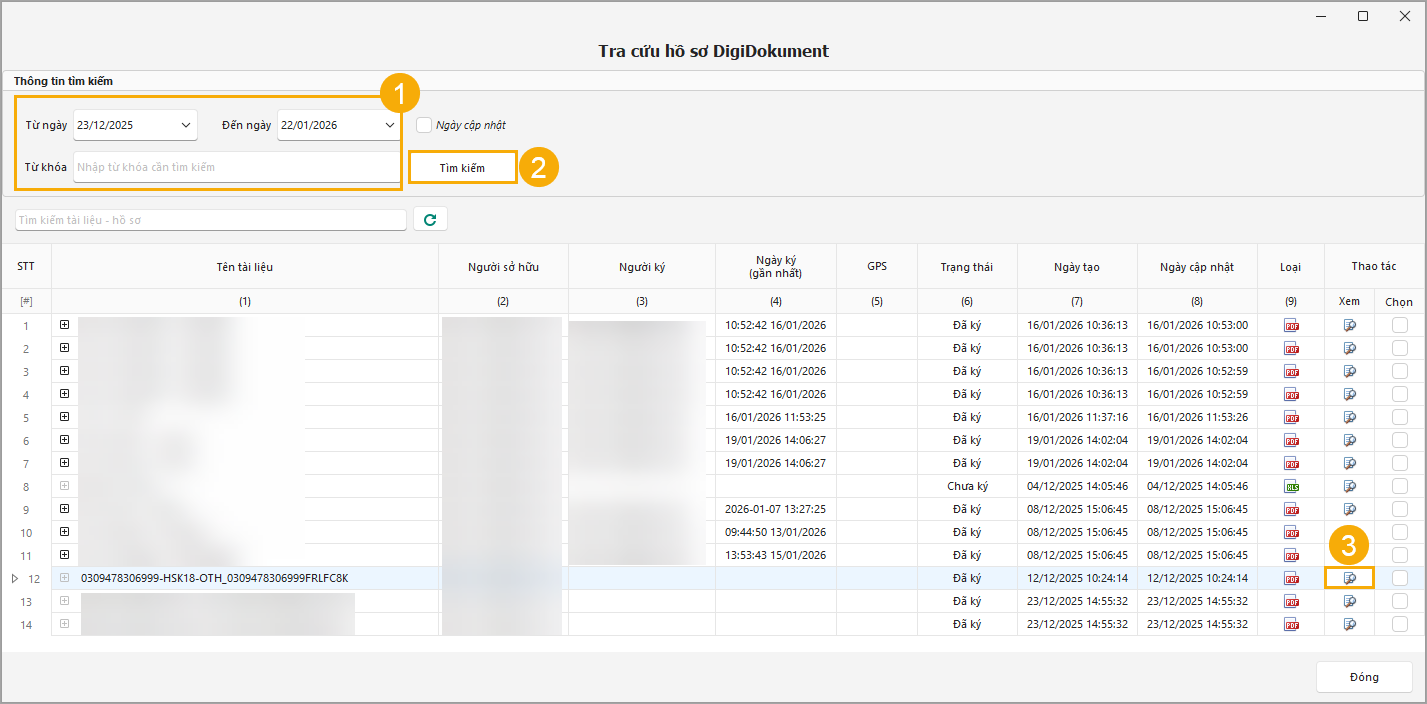
Task: View the document in row 11
Action: [1350, 555]
